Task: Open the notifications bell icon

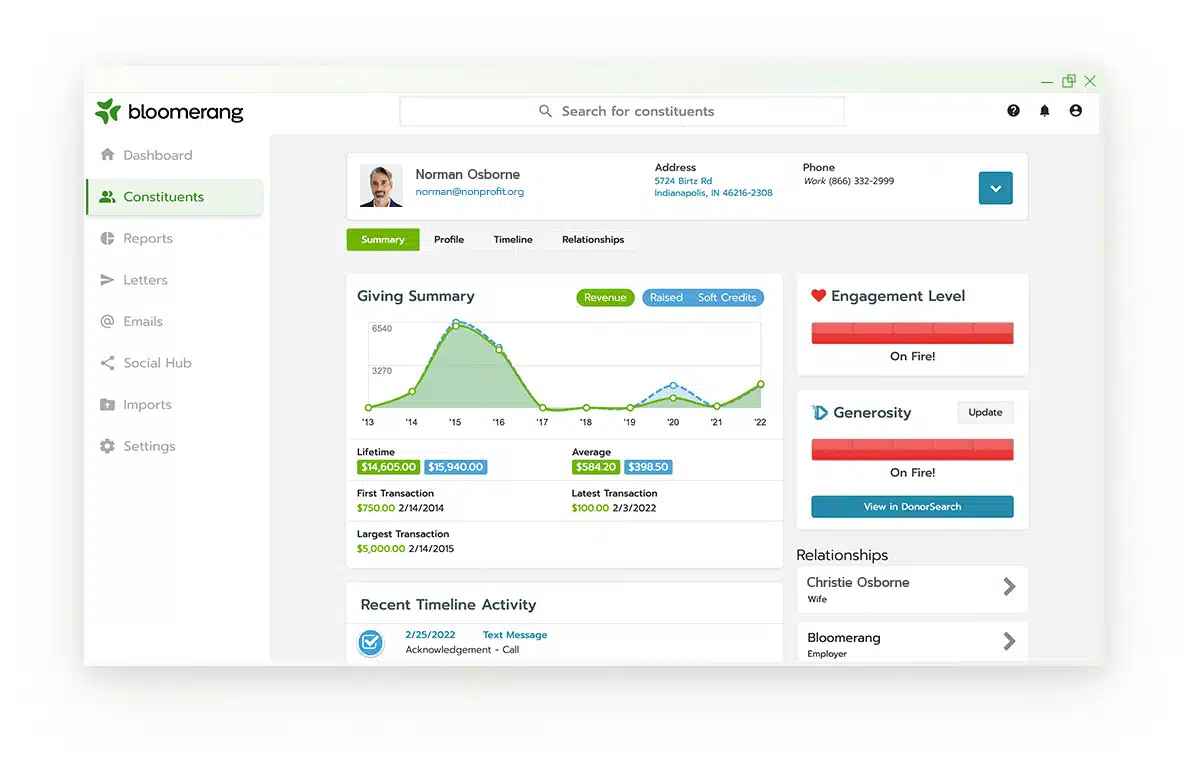Action: (x=1044, y=111)
